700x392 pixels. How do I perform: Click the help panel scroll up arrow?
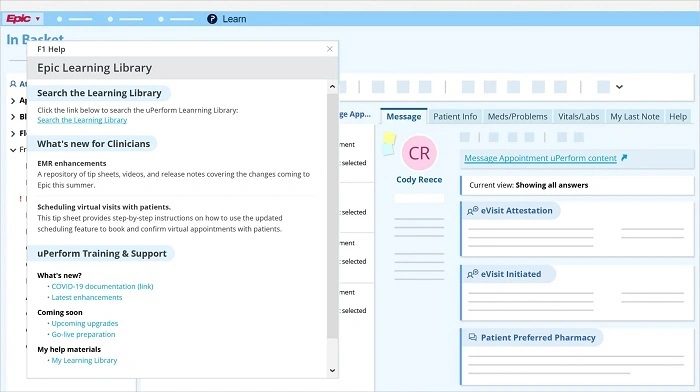click(332, 87)
